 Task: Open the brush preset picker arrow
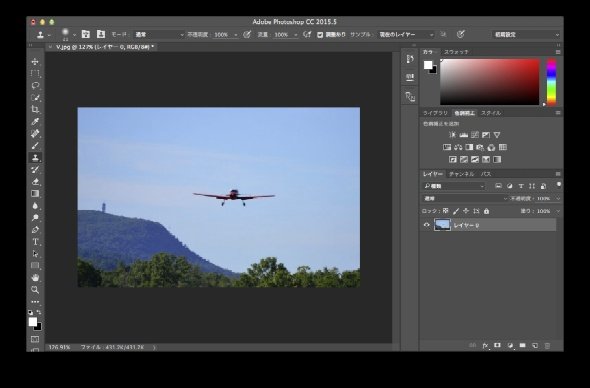tap(74, 35)
